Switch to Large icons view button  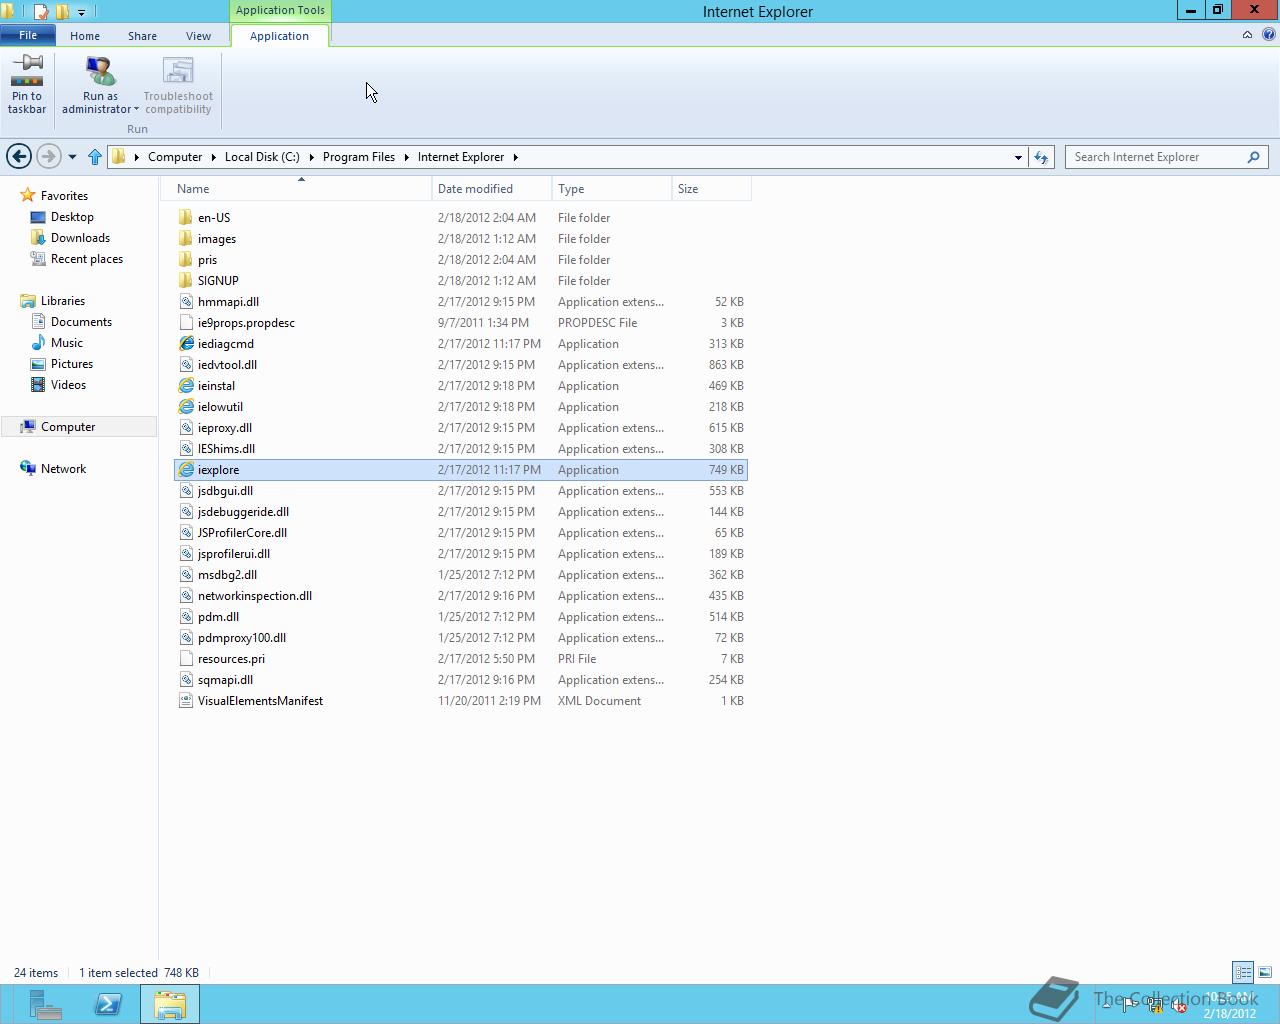pos(1265,972)
